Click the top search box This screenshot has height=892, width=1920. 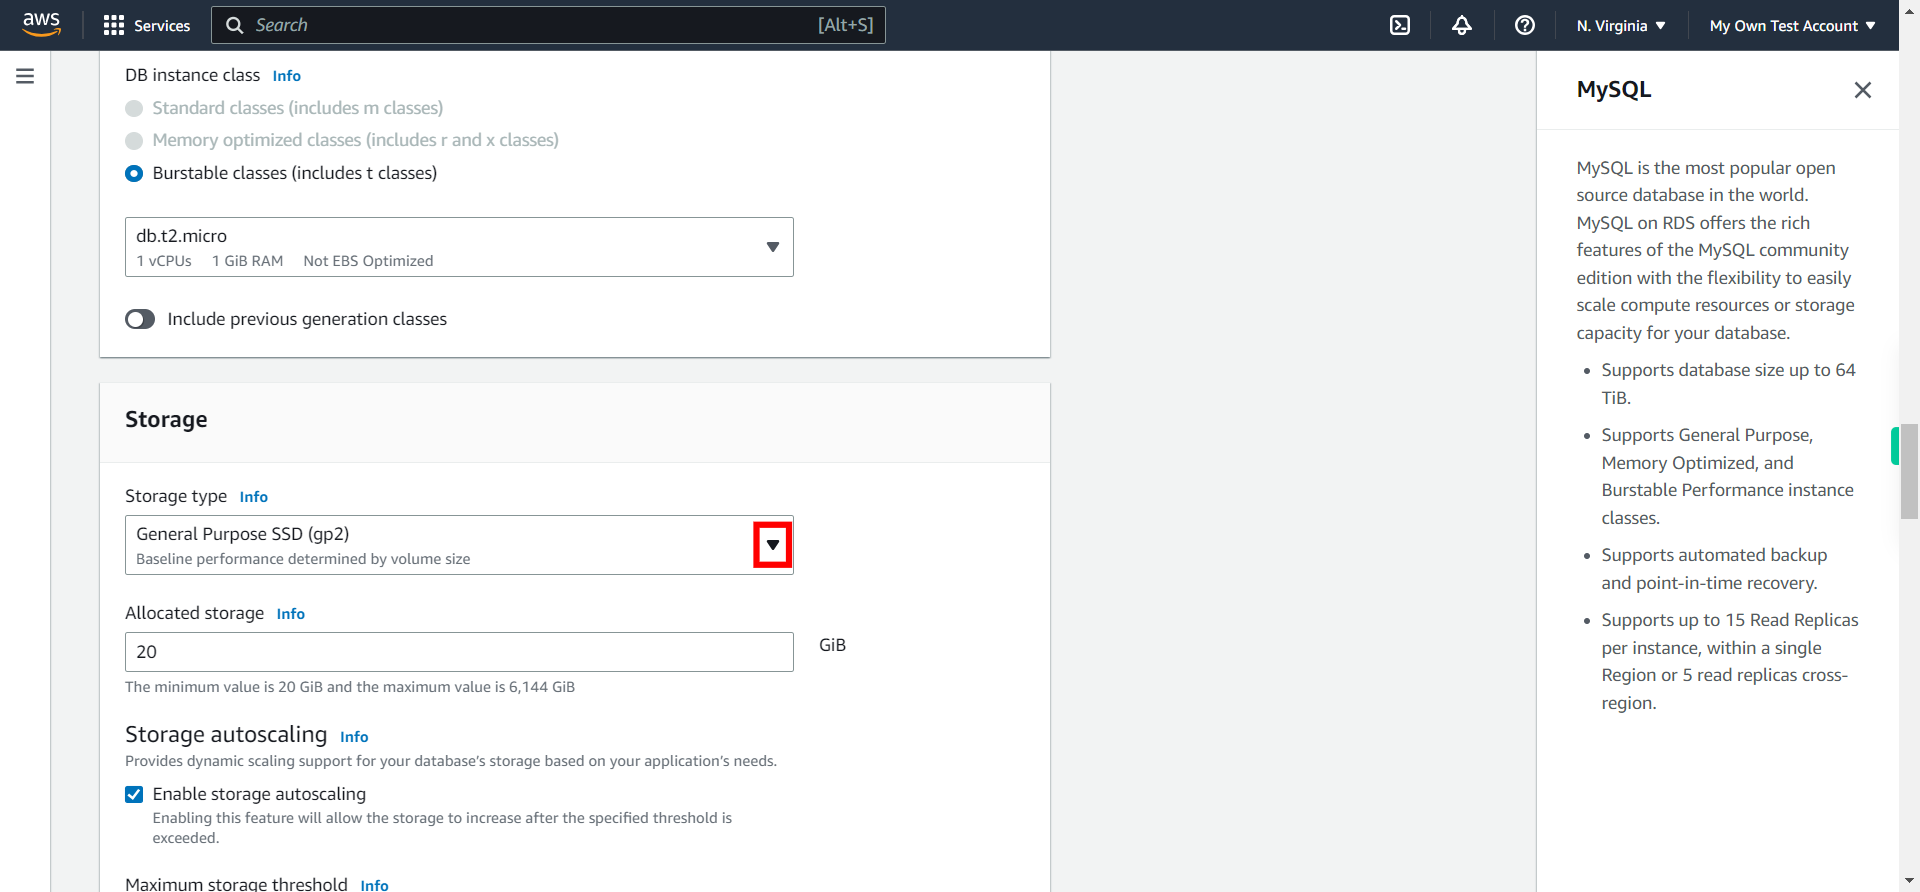point(548,25)
